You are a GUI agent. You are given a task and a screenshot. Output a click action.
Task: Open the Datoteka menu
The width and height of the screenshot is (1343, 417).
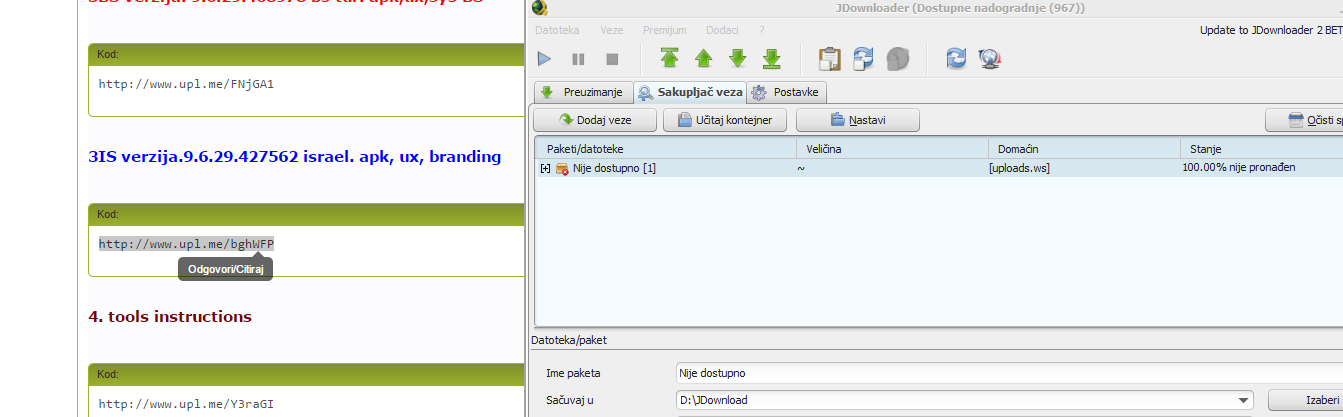557,30
